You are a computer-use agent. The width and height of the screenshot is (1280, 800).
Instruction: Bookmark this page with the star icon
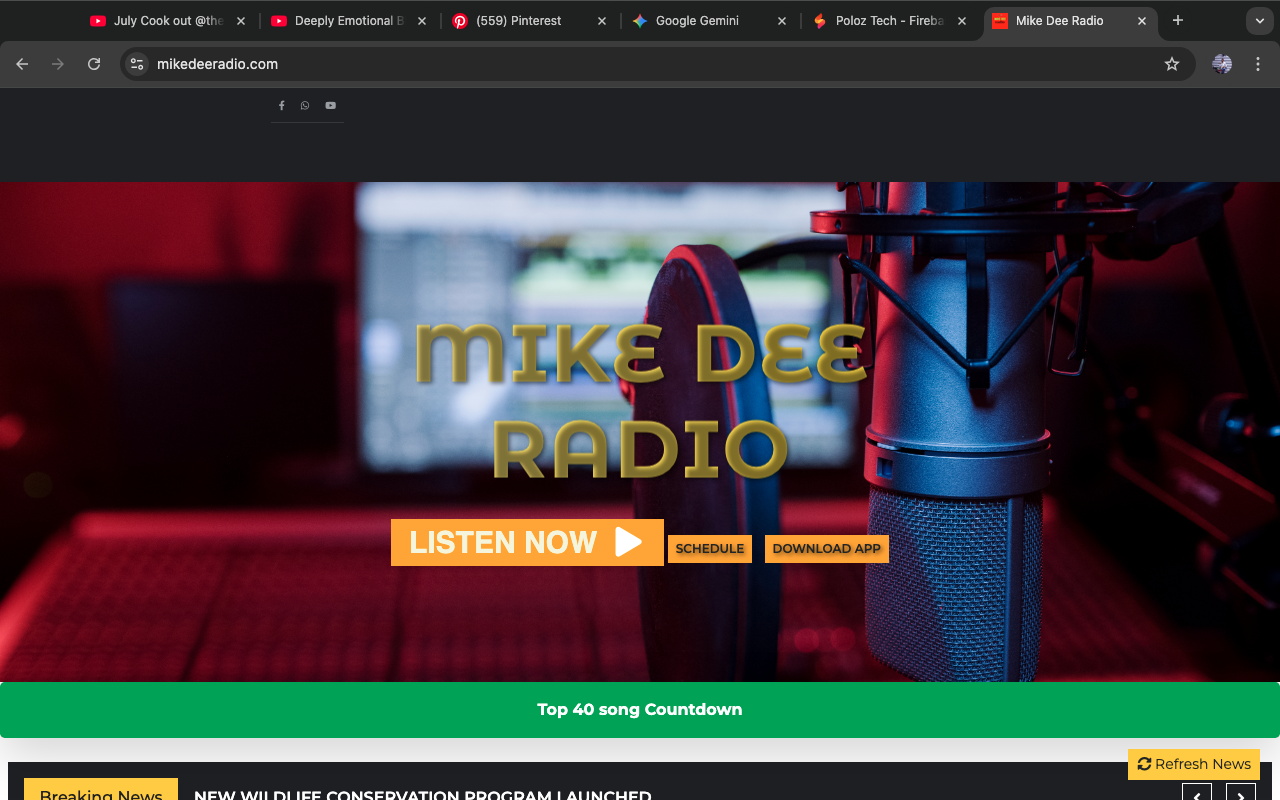(x=1171, y=64)
